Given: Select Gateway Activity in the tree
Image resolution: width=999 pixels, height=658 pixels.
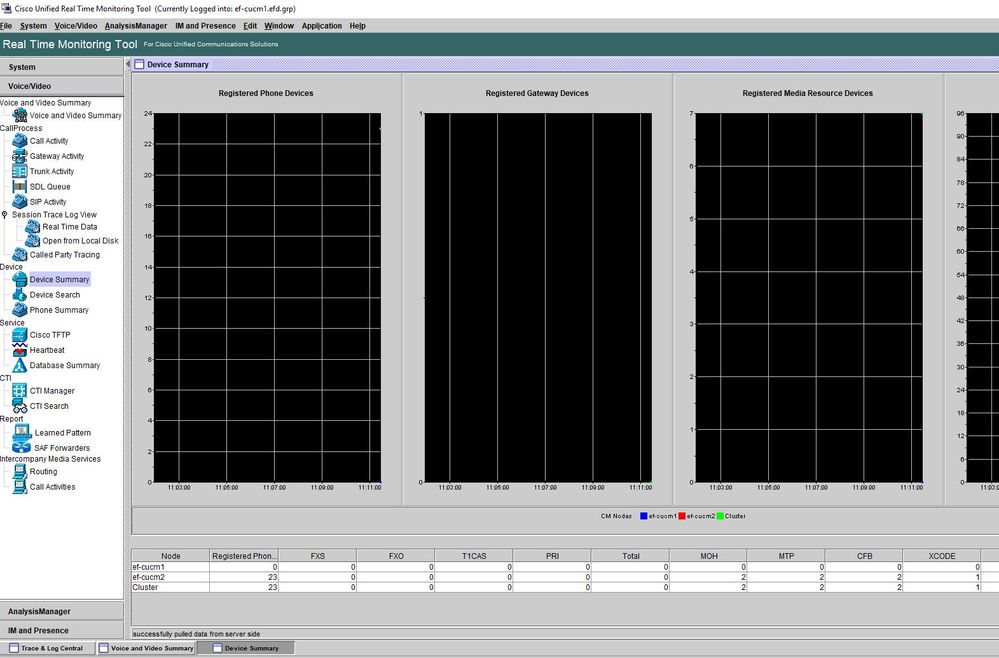Looking at the screenshot, I should coord(57,156).
